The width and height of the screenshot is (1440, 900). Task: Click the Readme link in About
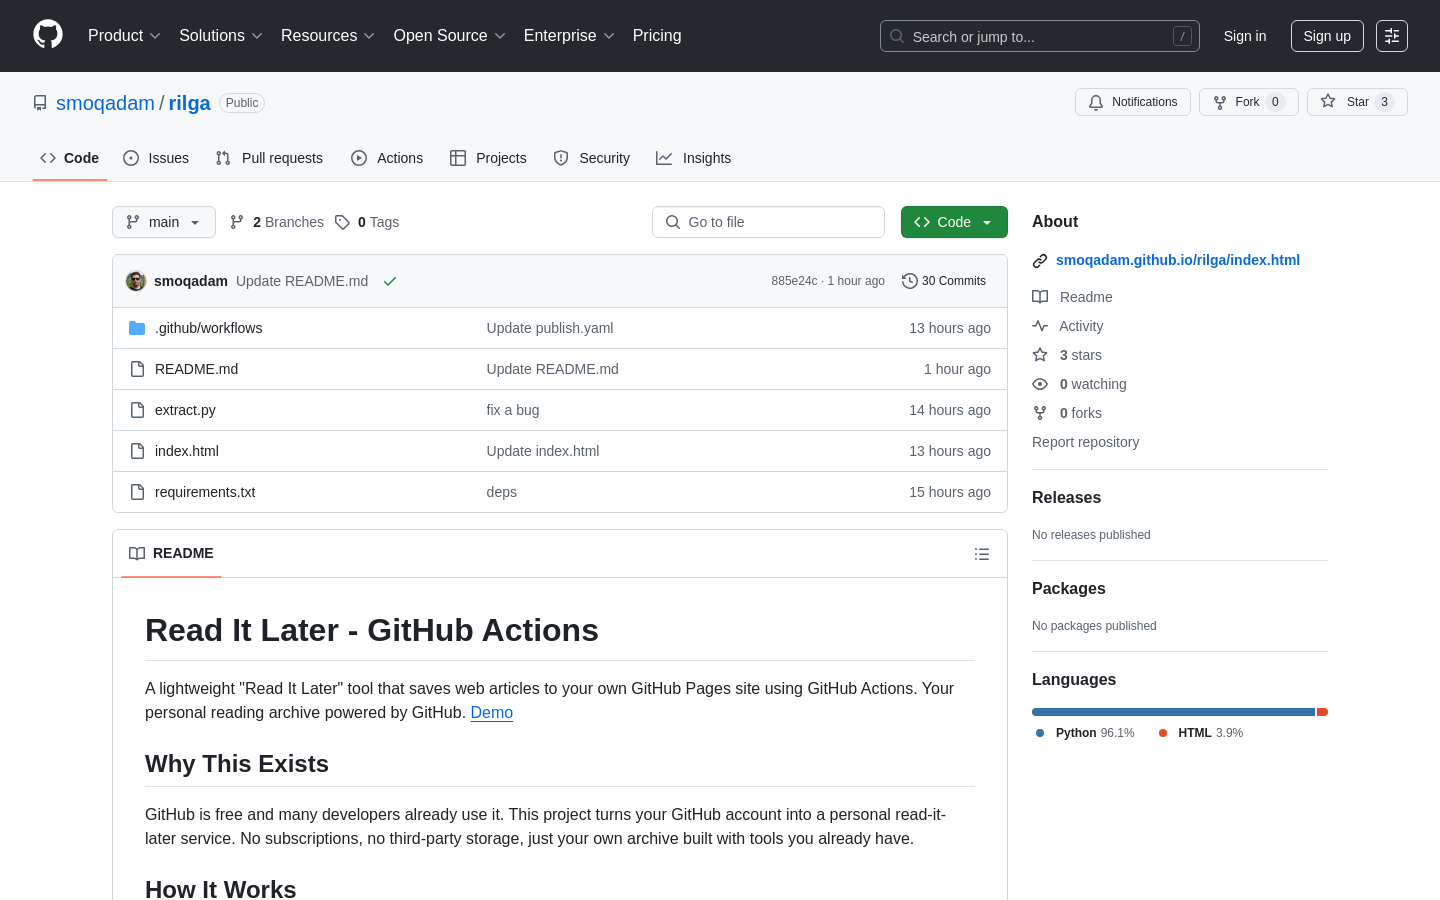click(1072, 297)
